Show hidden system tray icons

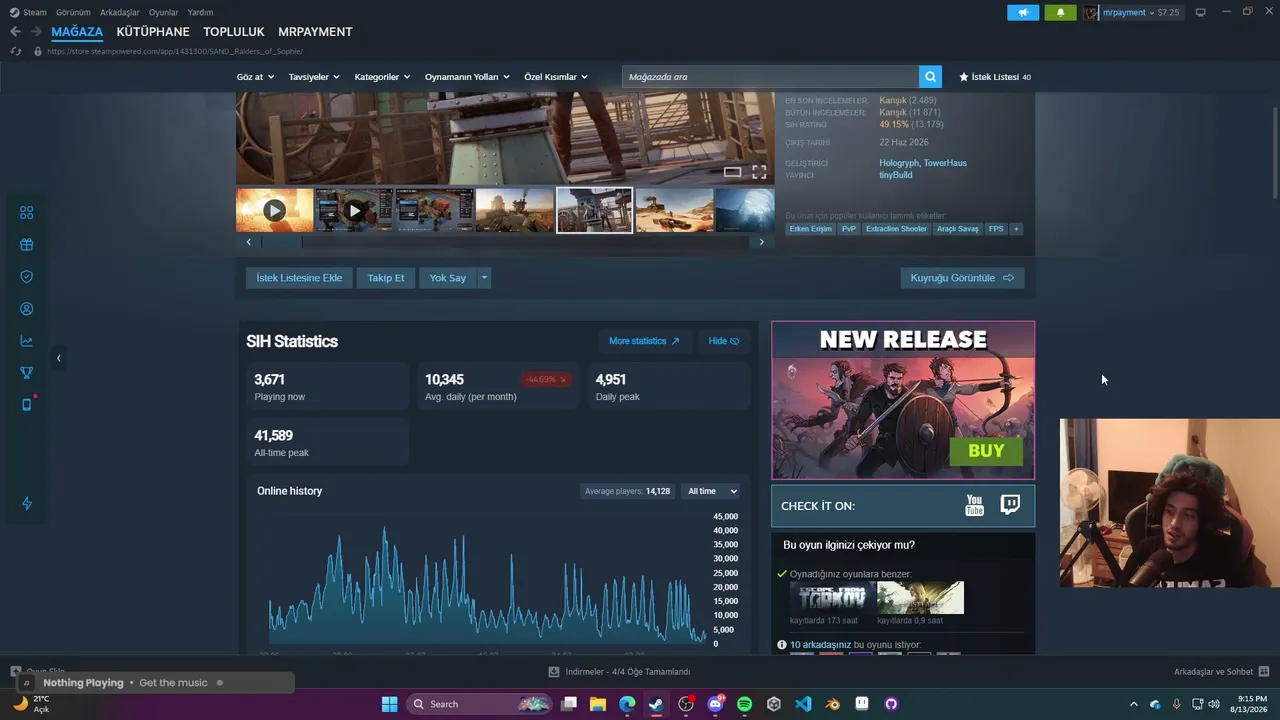(1133, 704)
